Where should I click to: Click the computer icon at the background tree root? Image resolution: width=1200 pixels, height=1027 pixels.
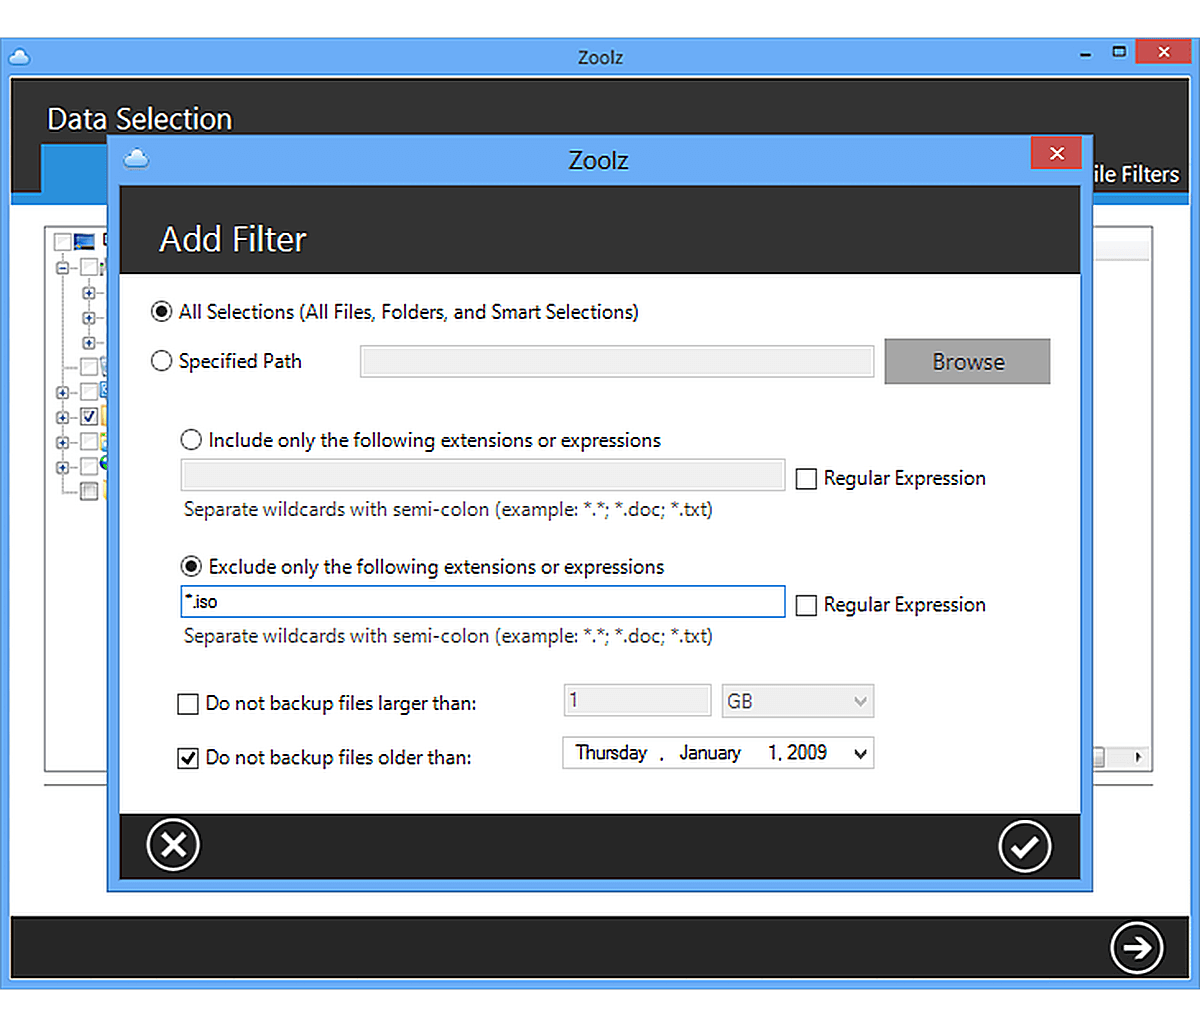click(84, 241)
